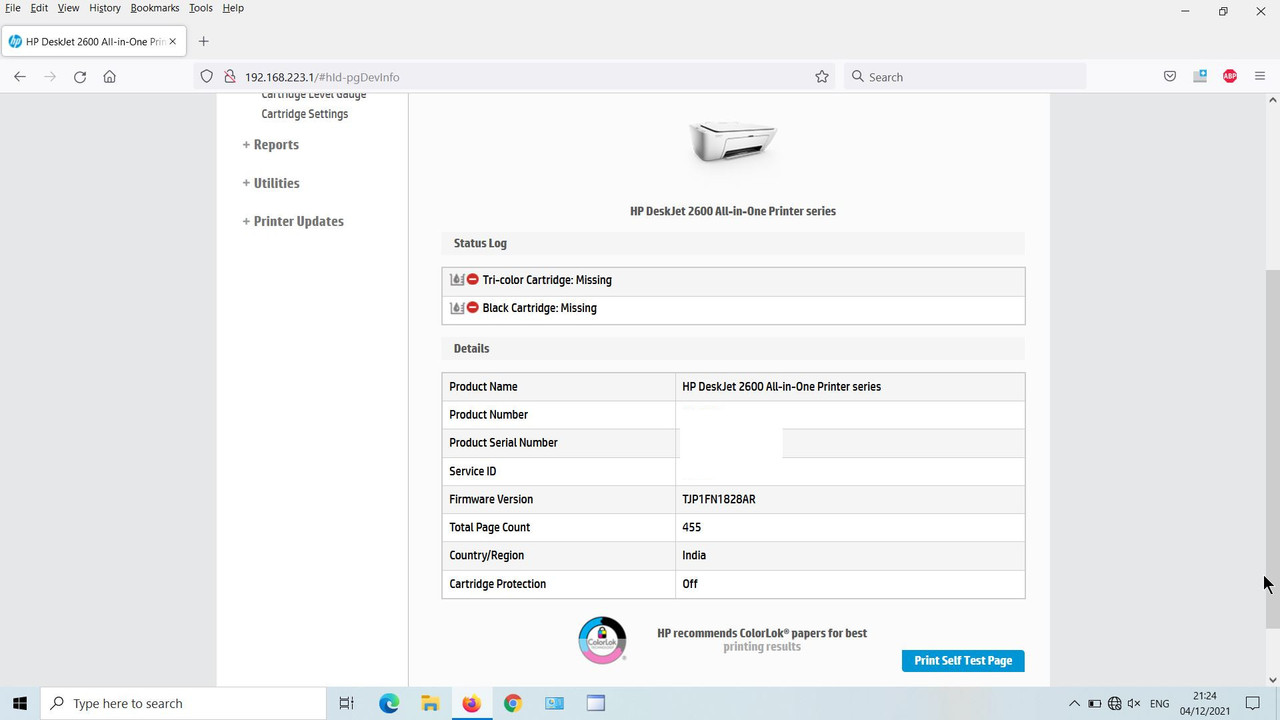Click the Firmware Version label
The image size is (1280, 720).
click(491, 499)
